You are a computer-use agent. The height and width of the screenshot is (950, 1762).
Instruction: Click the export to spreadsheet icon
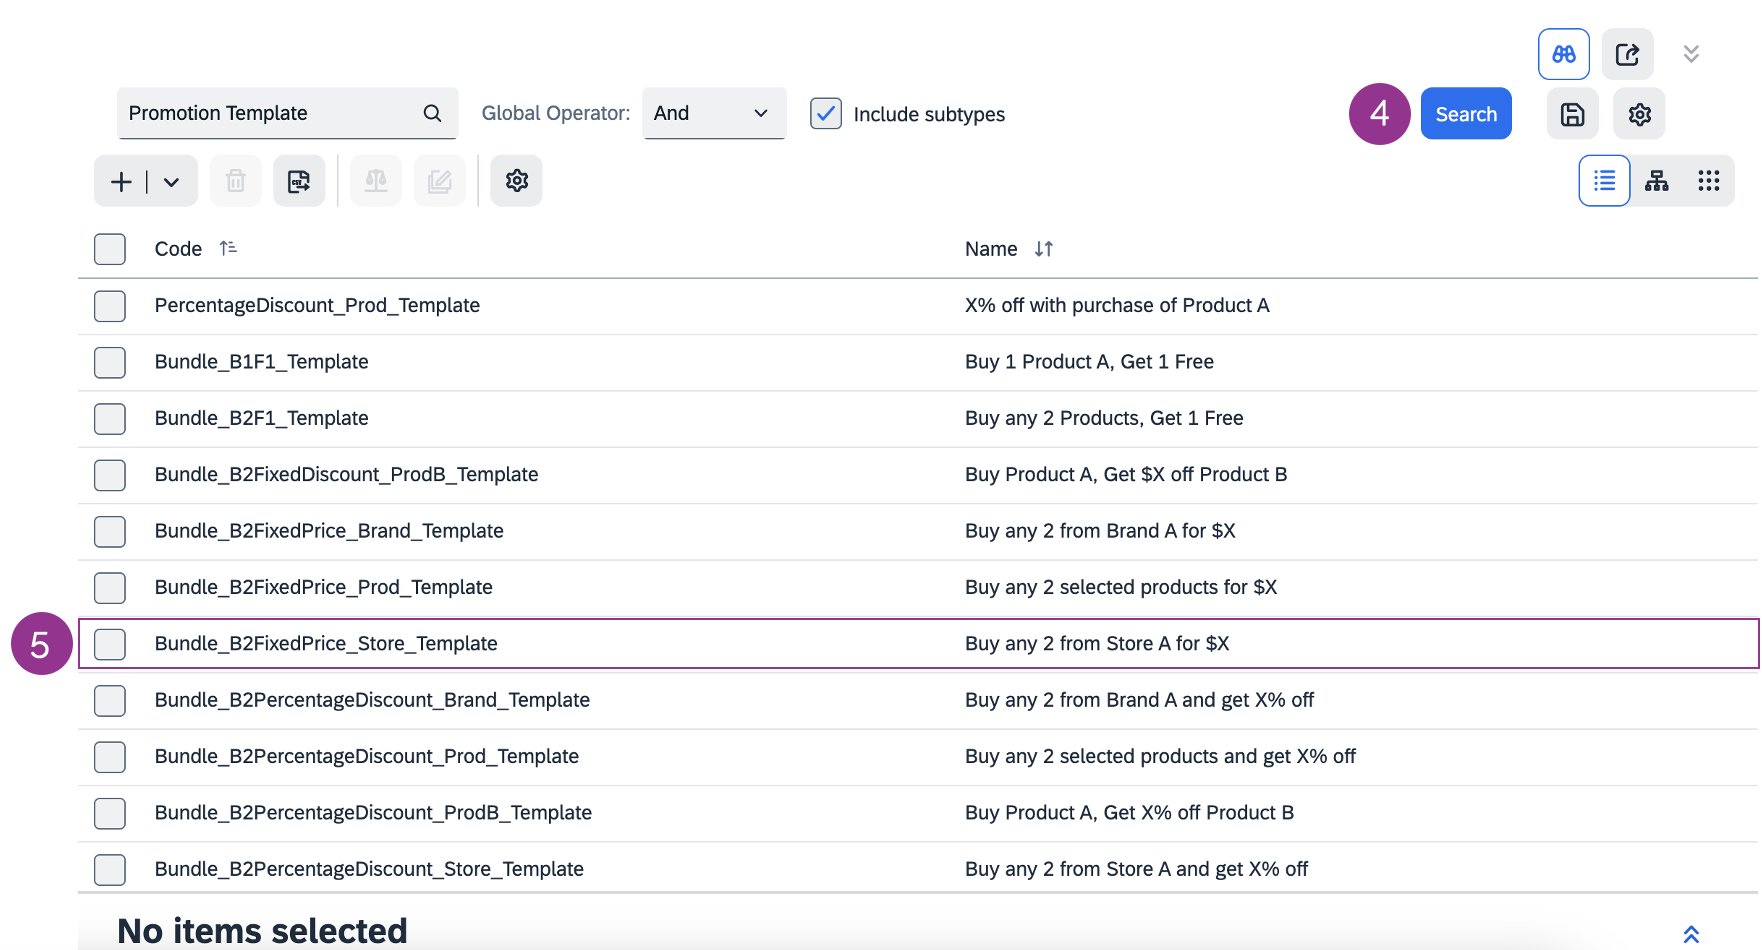click(x=299, y=181)
